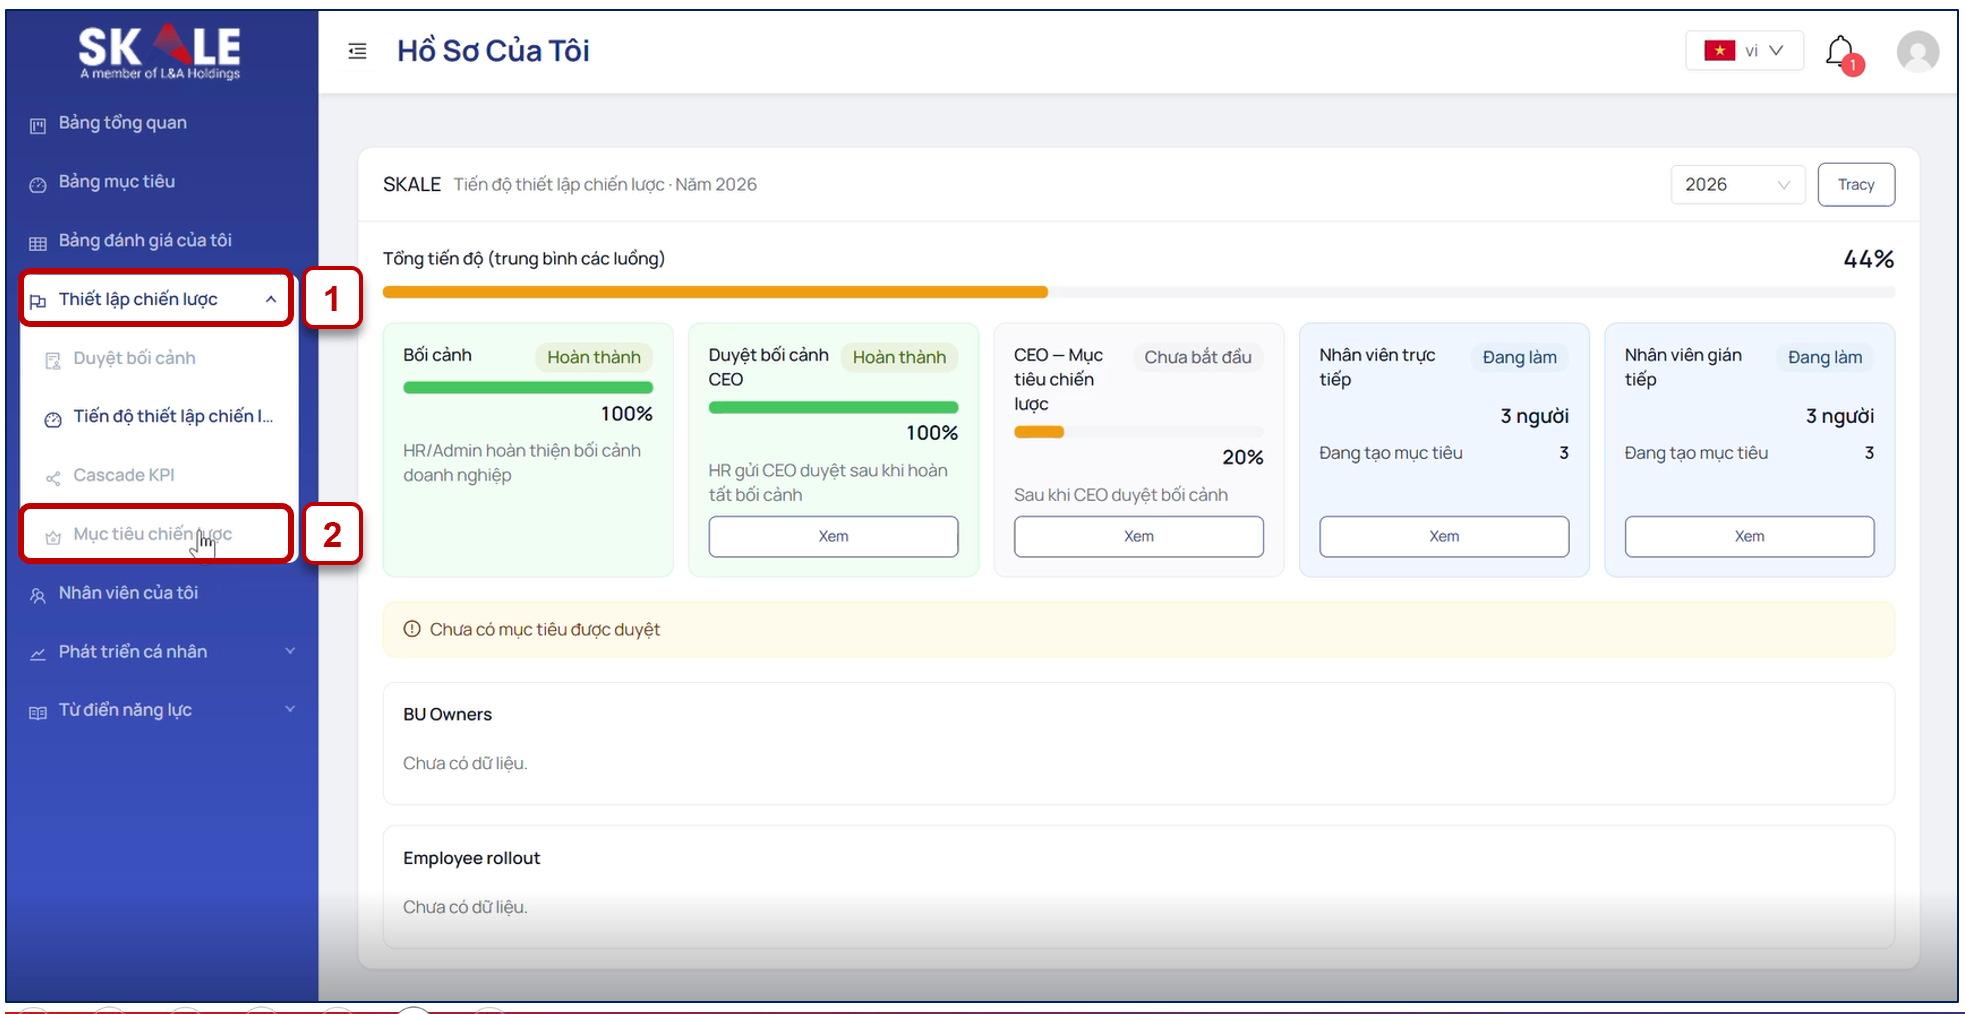Click the Hồ Sơ Của Tôi page title
The image size is (1965, 1014).
(x=493, y=51)
